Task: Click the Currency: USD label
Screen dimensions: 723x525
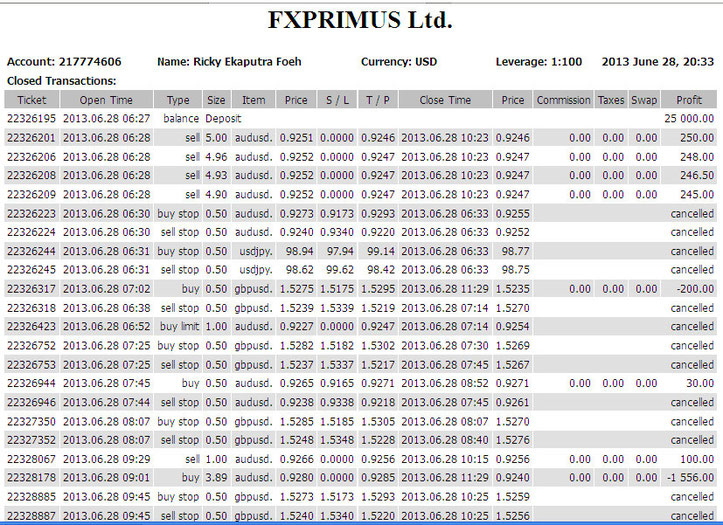Action: (x=399, y=62)
